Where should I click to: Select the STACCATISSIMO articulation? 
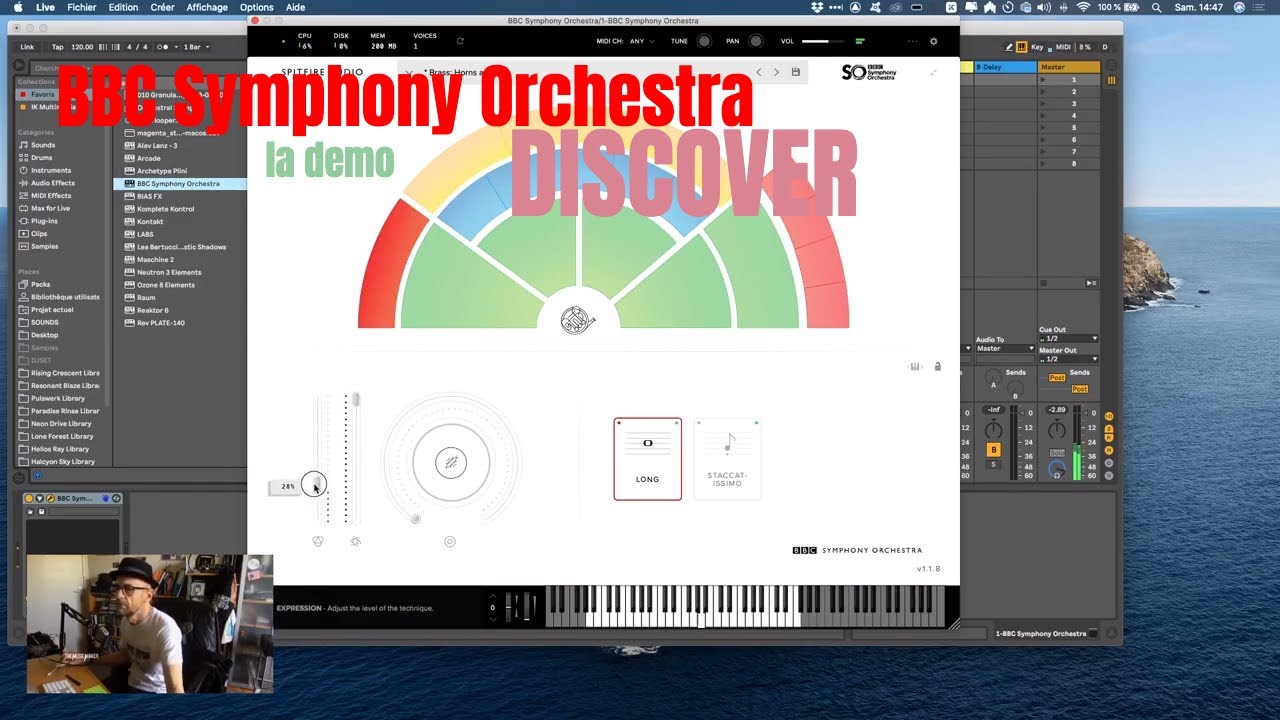click(727, 459)
